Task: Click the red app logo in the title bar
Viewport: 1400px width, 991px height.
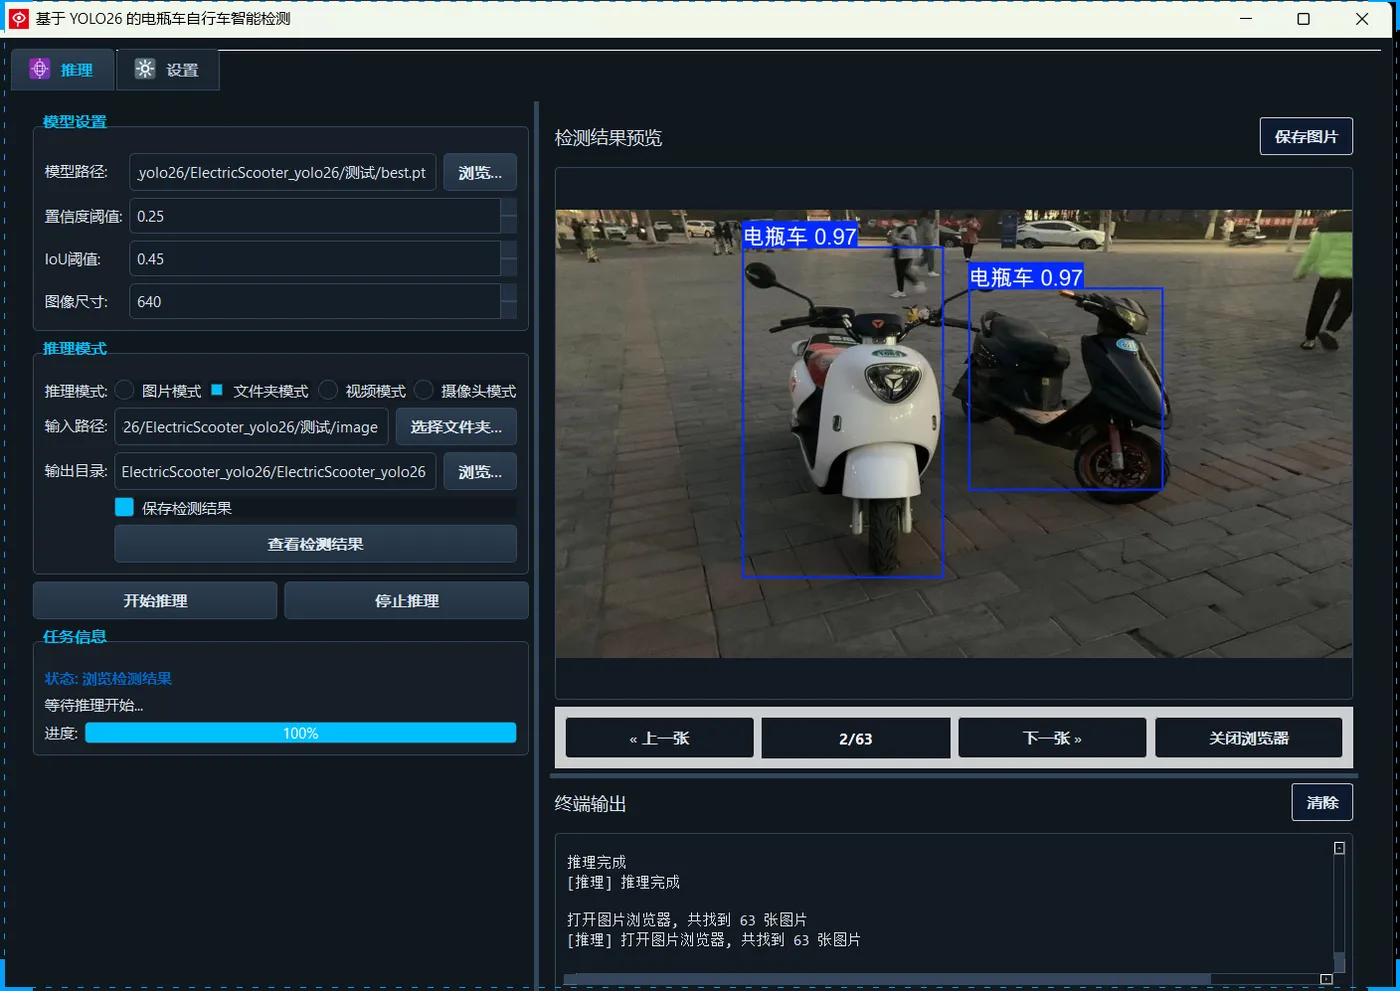Action: (x=18, y=19)
